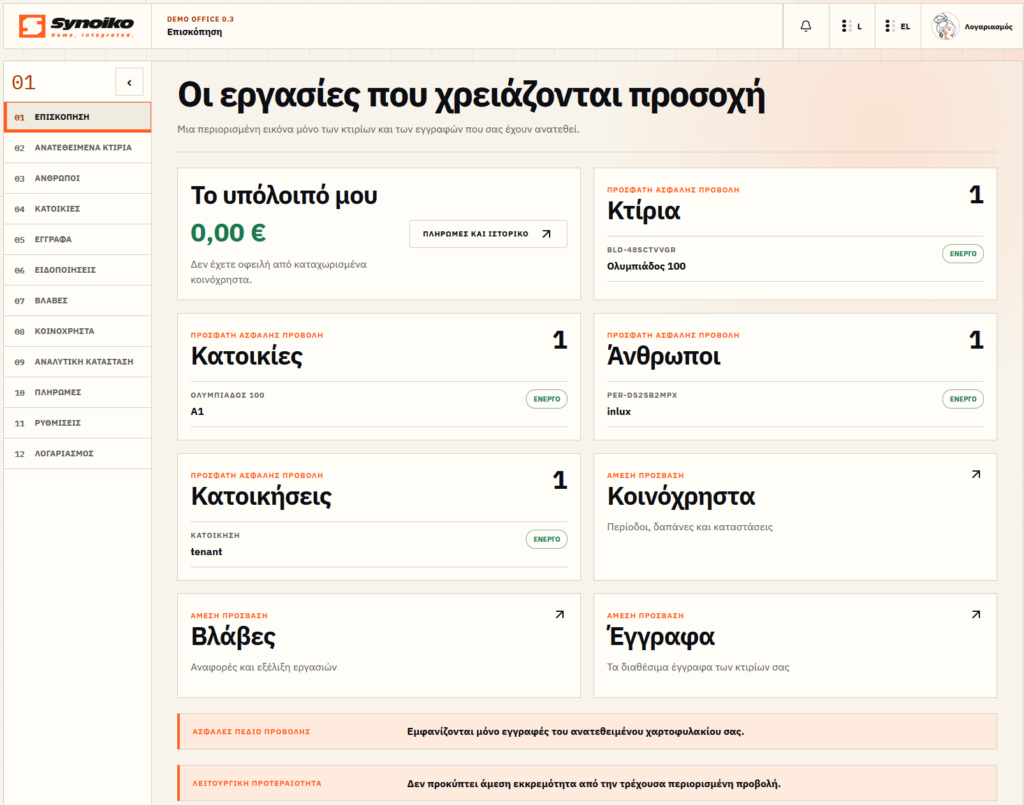Click the 0,00 € balance amount

pyautogui.click(x=228, y=233)
